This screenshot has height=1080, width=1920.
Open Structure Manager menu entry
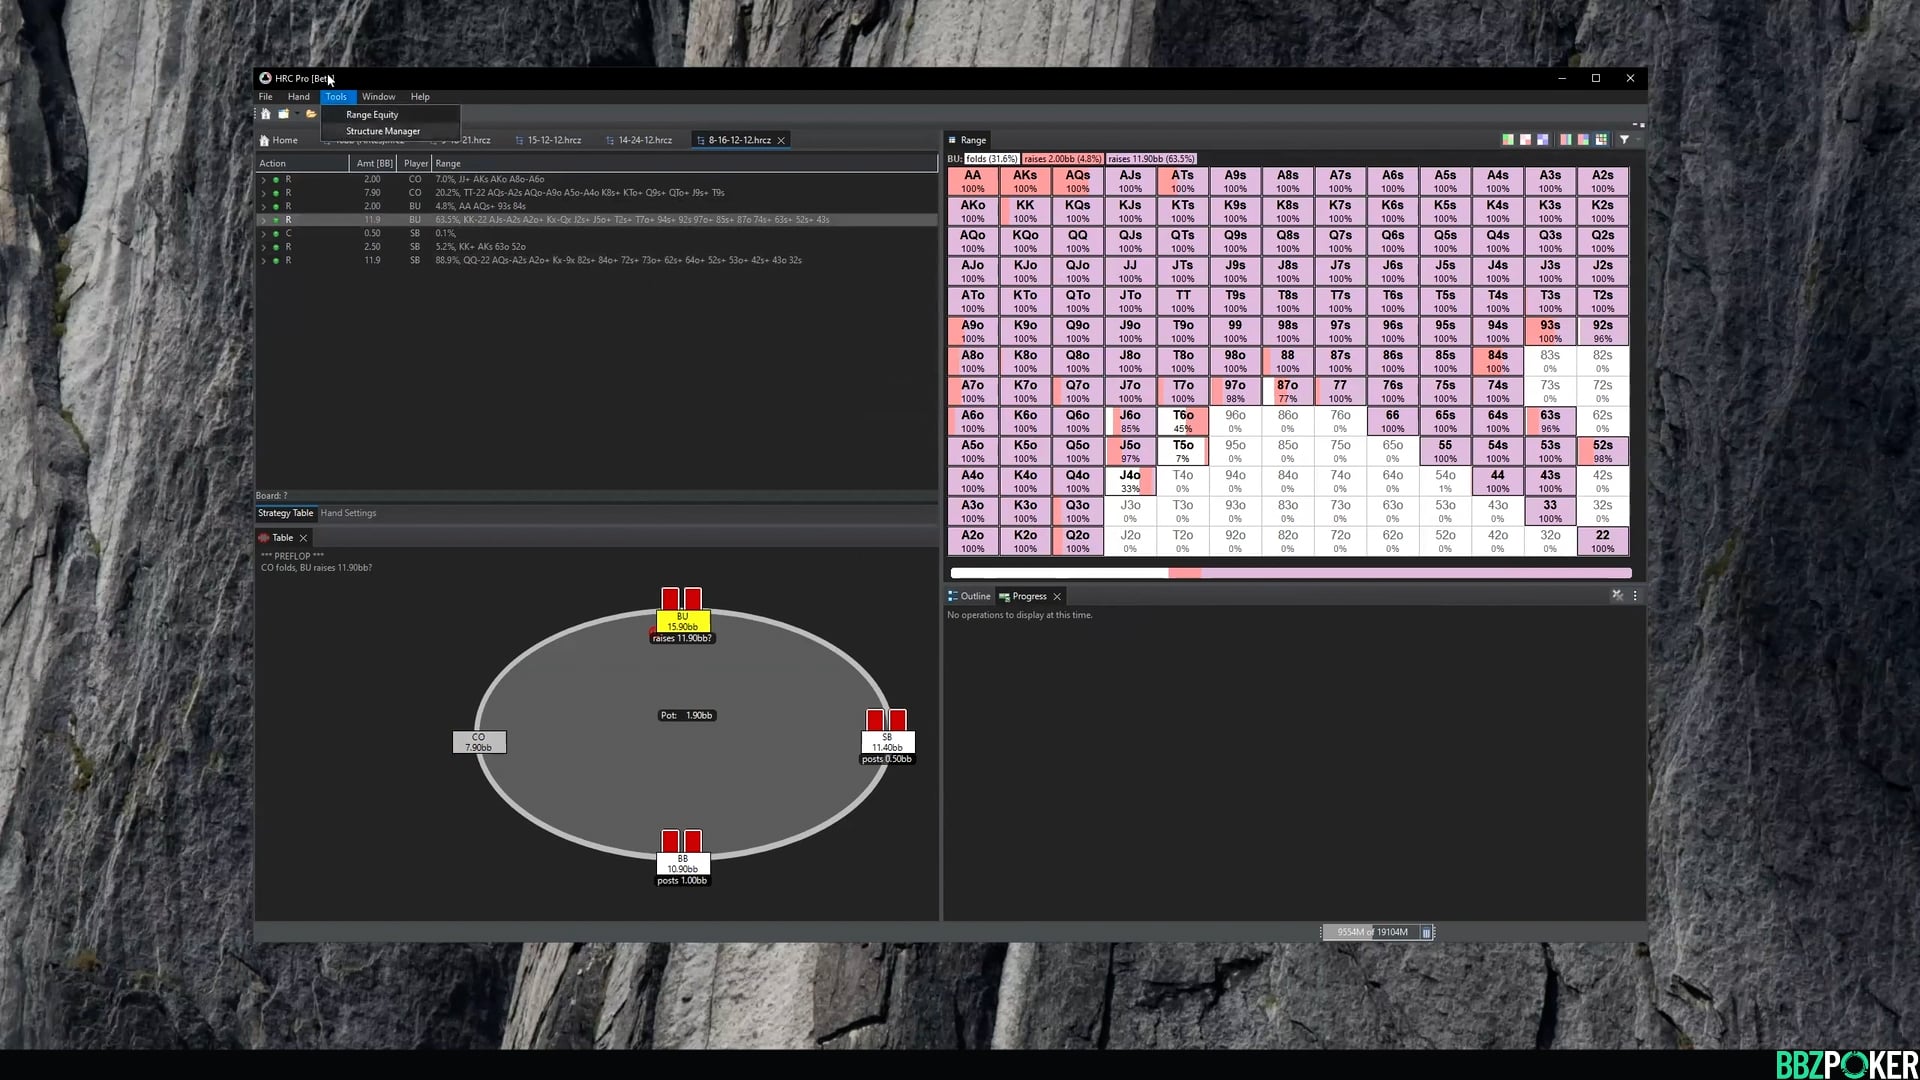[x=382, y=131]
